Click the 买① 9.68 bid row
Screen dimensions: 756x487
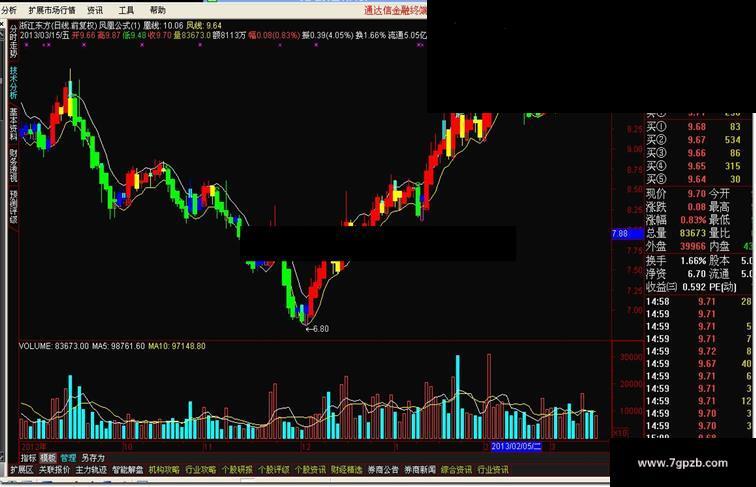[x=693, y=127]
